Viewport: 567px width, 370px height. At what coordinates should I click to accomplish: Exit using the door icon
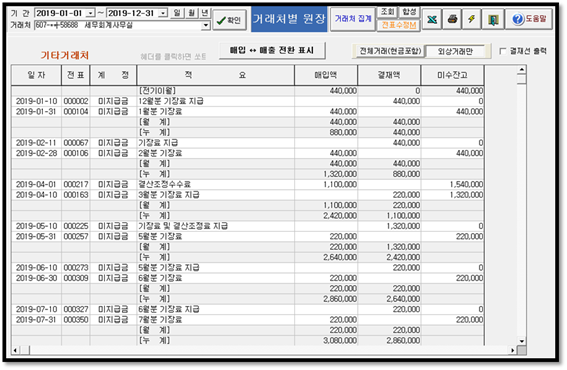pos(493,19)
